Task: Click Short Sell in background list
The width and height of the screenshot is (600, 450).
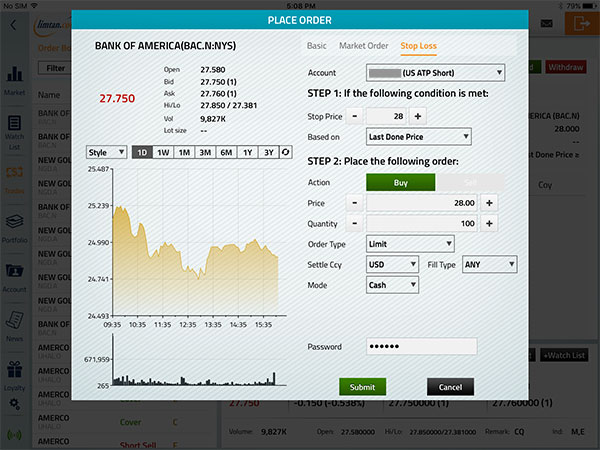Action: pyautogui.click(x=138, y=445)
